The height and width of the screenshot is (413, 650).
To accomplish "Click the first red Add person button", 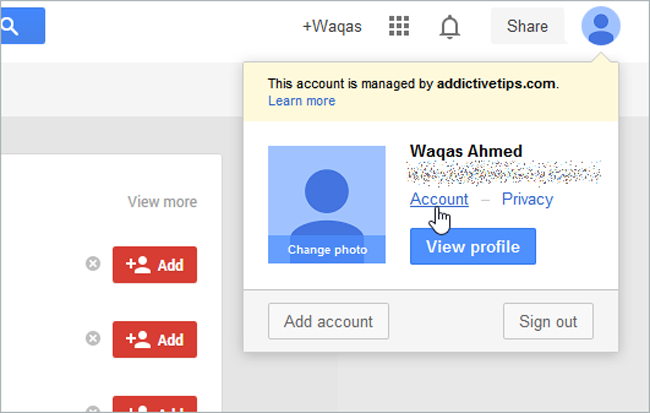I will click(x=155, y=265).
